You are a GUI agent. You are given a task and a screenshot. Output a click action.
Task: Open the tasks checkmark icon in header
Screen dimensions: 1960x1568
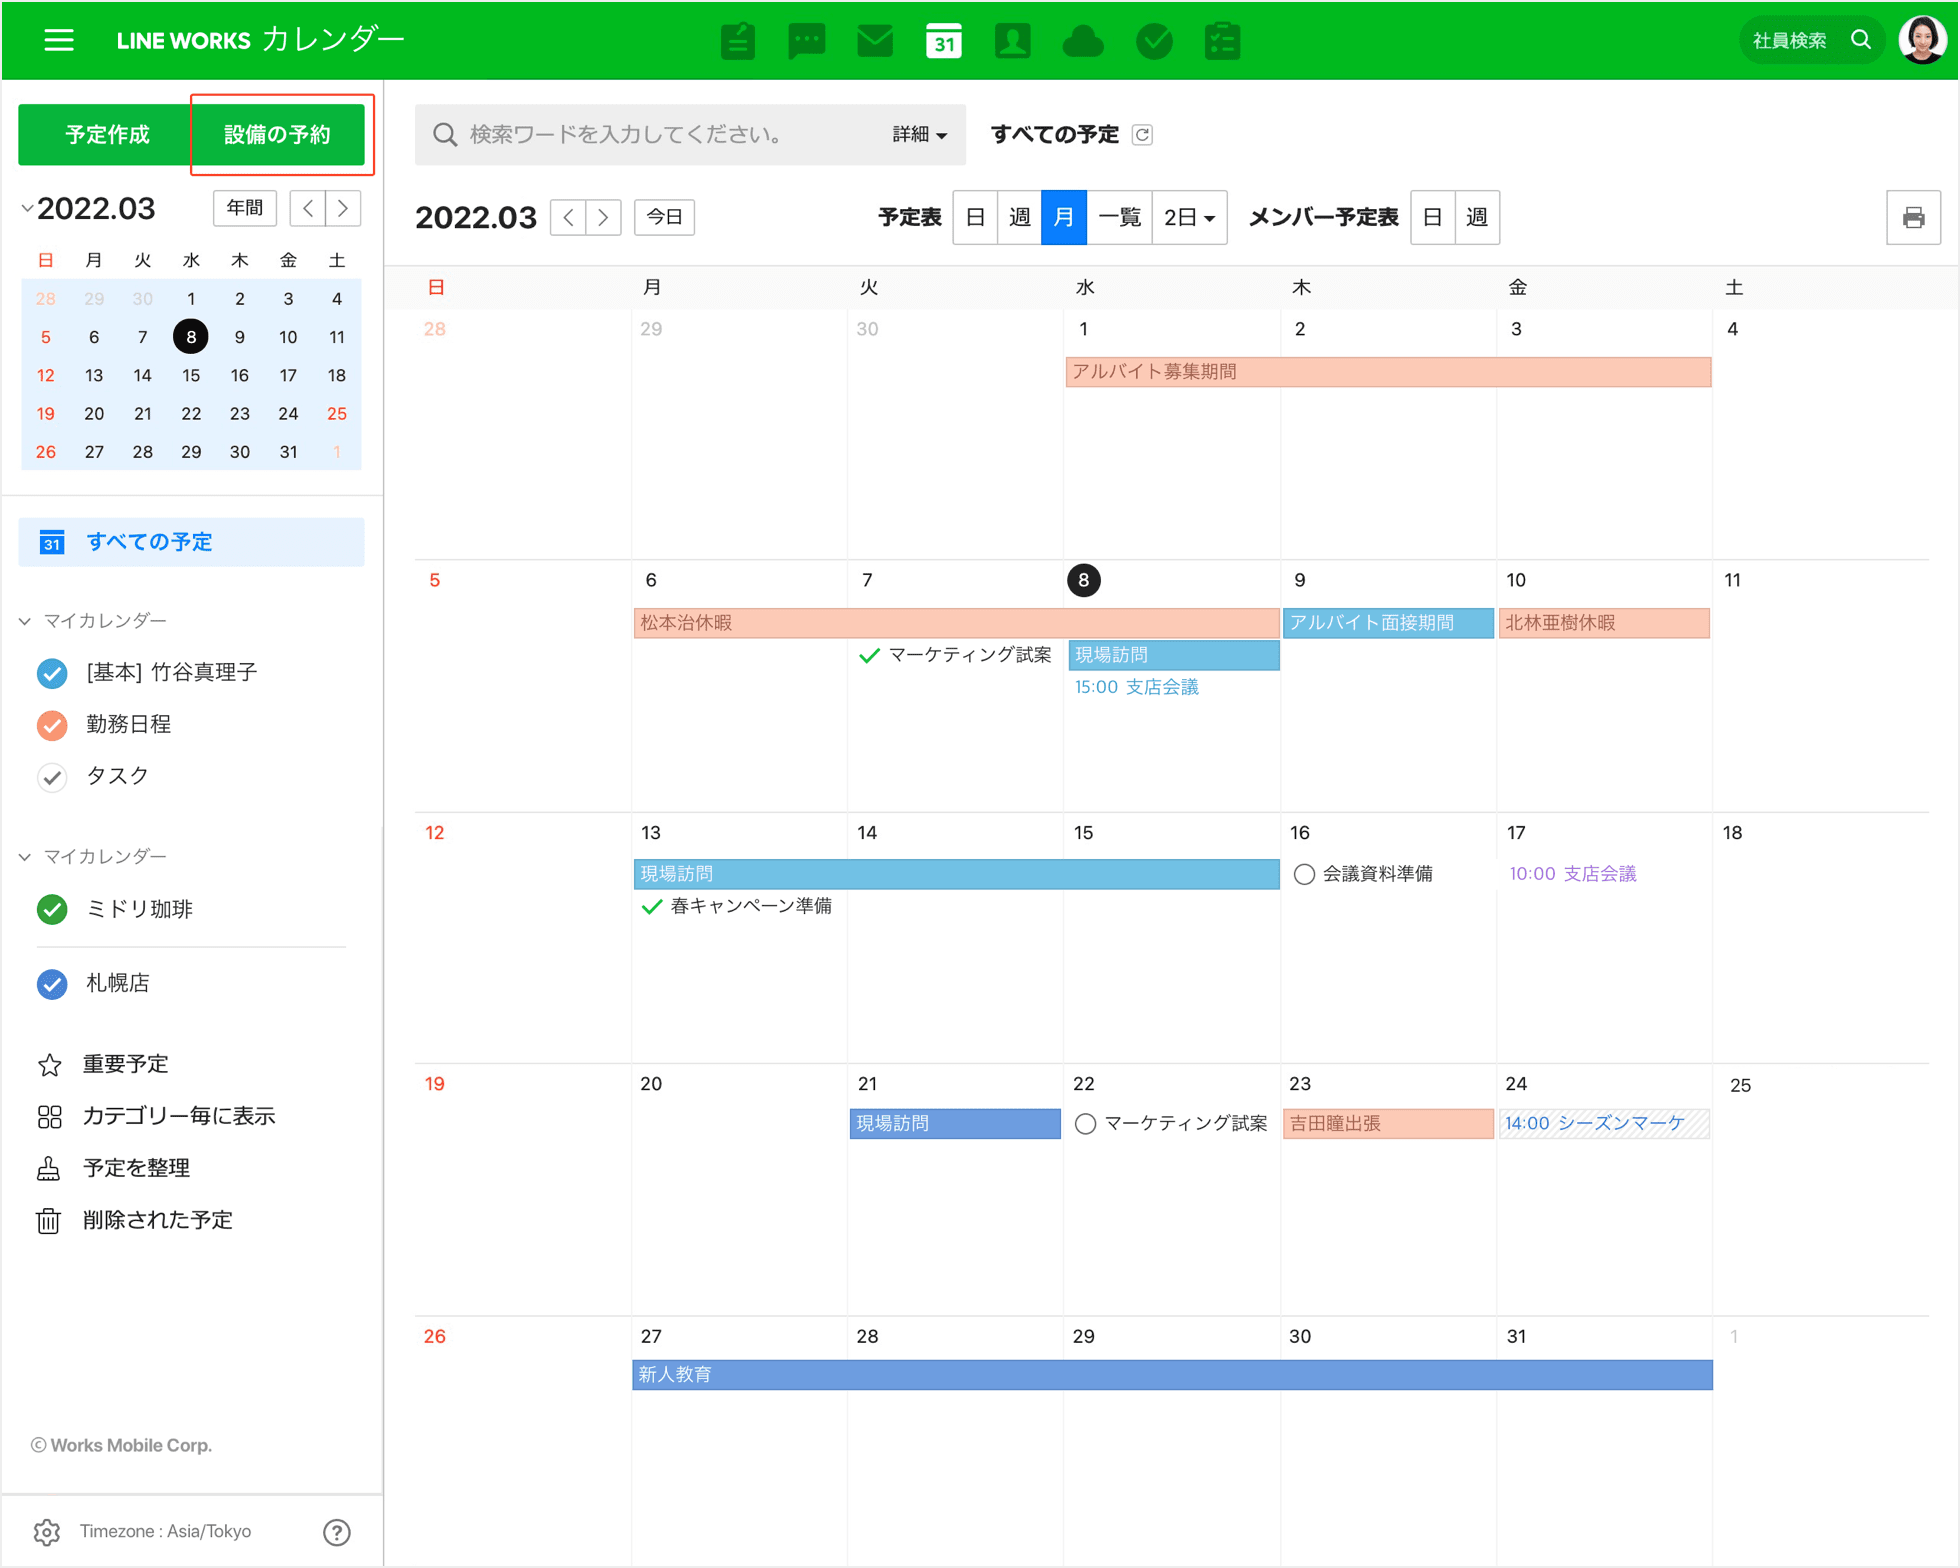[x=1153, y=41]
